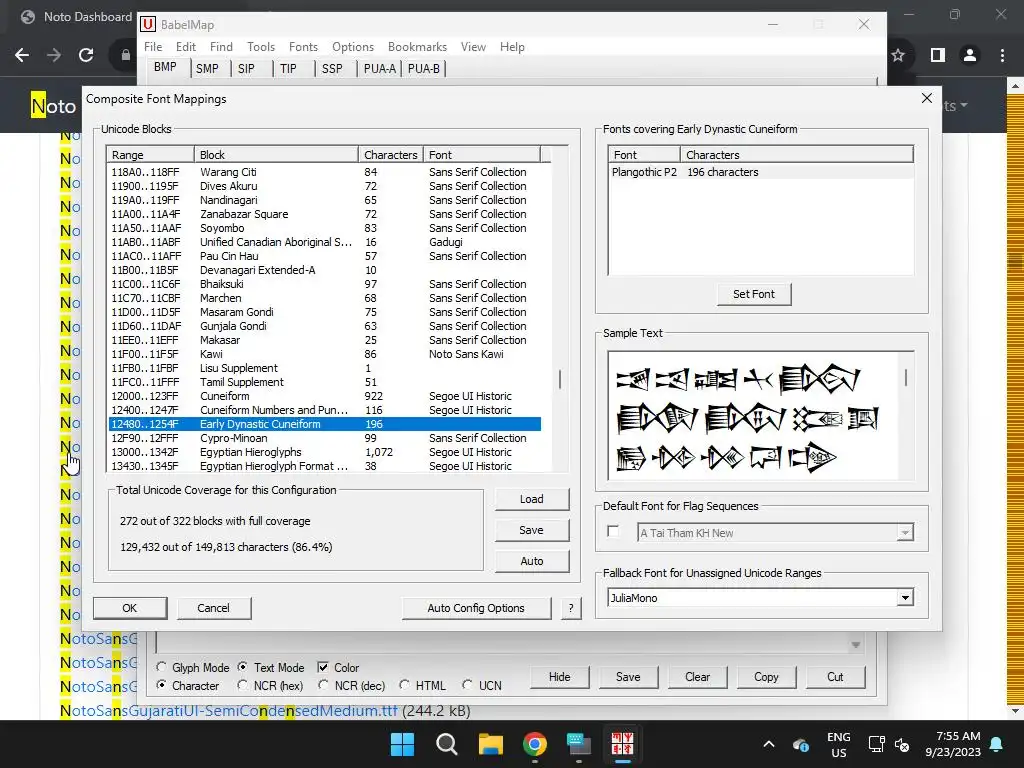Image resolution: width=1024 pixels, height=768 pixels.
Task: Select the Tamil Supplement block row
Action: 325,382
